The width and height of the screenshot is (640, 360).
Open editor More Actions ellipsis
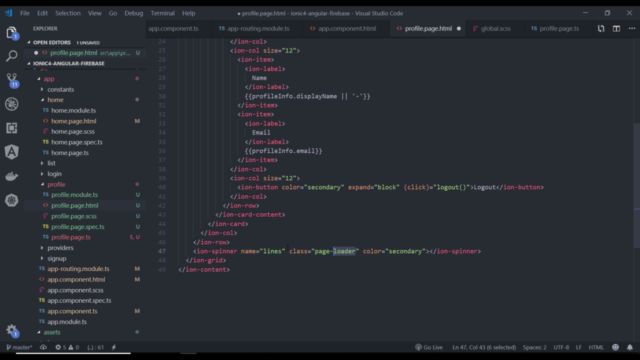click(632, 29)
